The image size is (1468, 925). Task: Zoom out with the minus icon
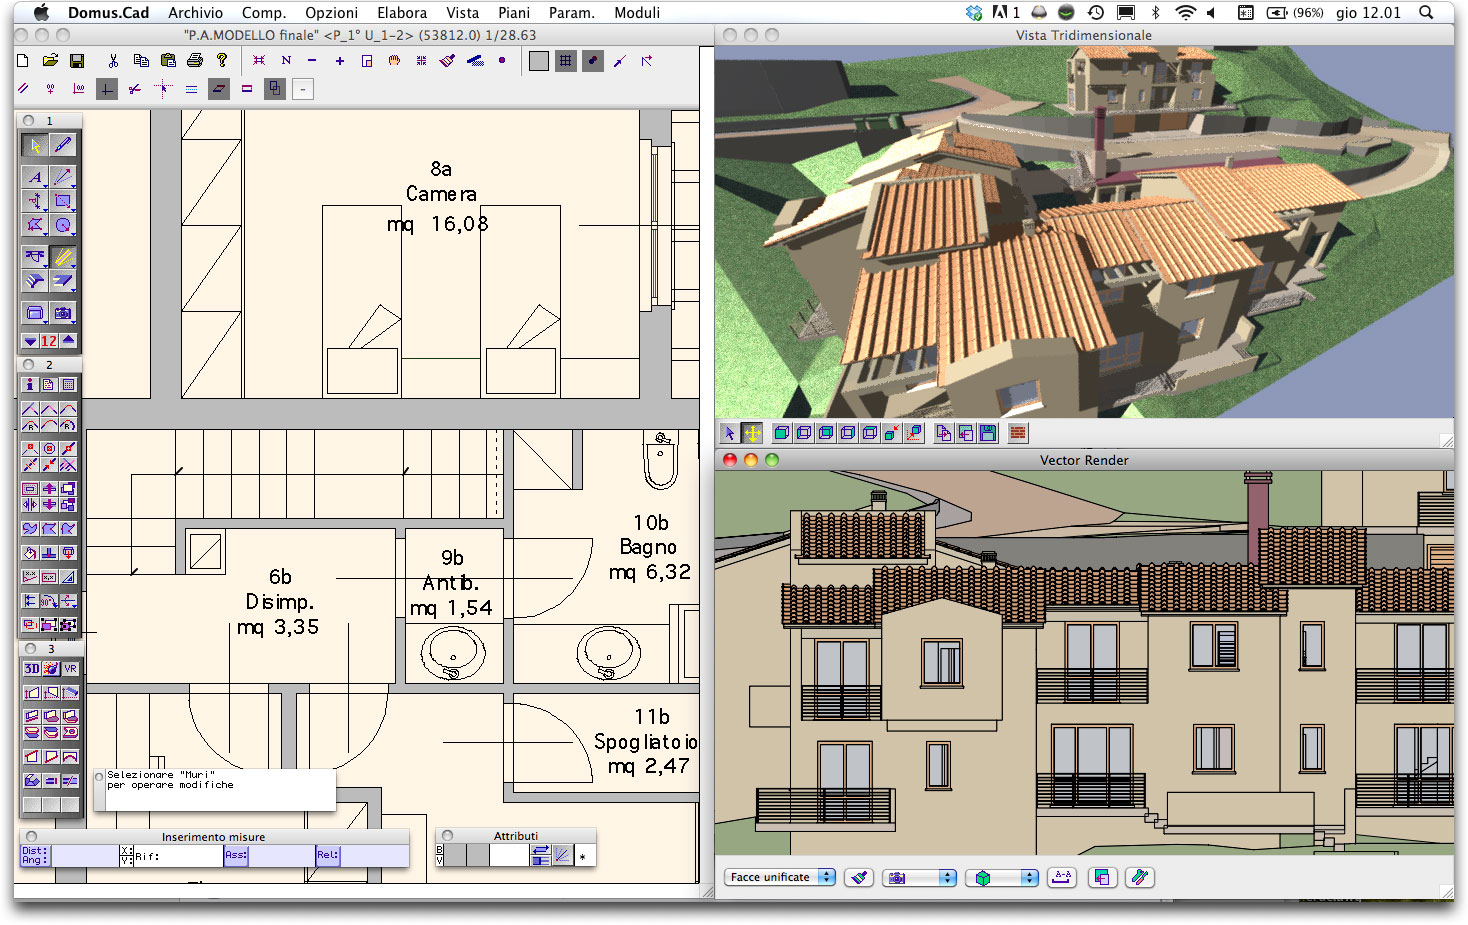312,61
